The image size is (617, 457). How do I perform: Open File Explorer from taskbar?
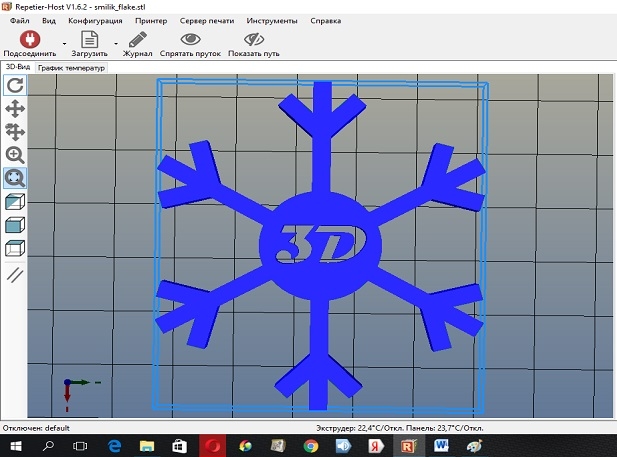147,446
